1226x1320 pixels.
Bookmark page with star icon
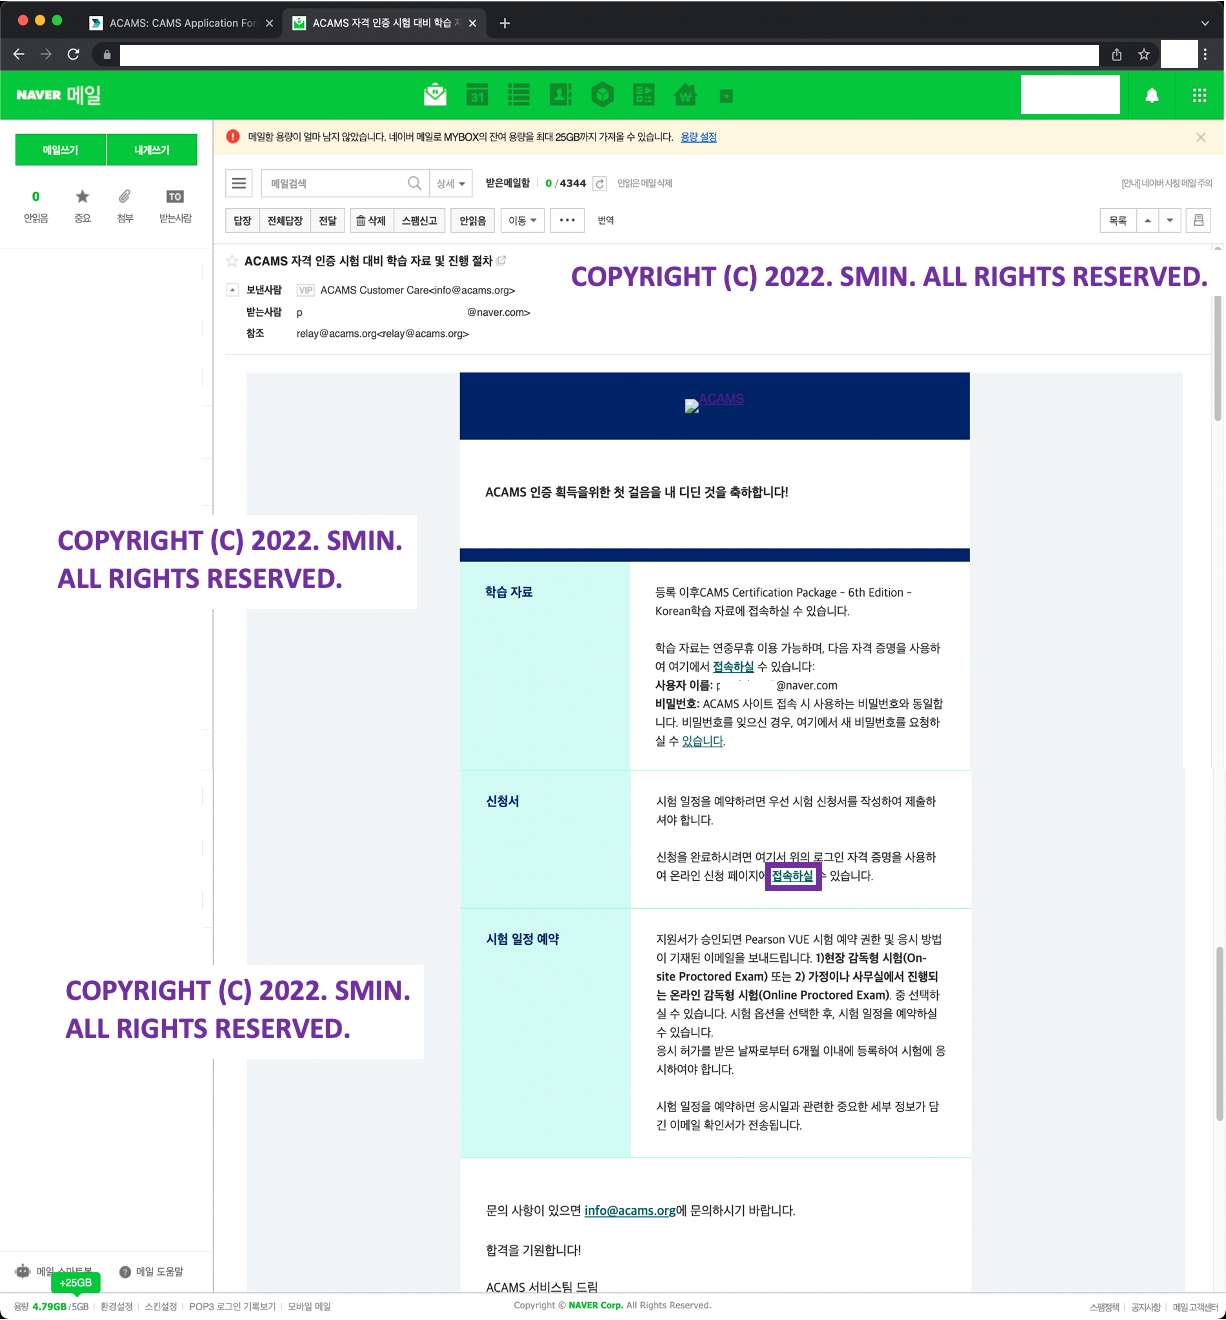pos(1144,54)
